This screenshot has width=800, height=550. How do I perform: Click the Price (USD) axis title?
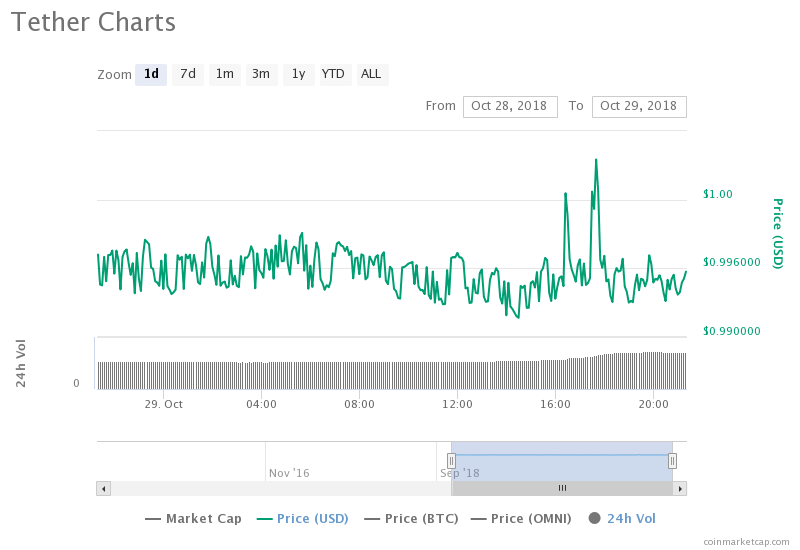click(778, 234)
